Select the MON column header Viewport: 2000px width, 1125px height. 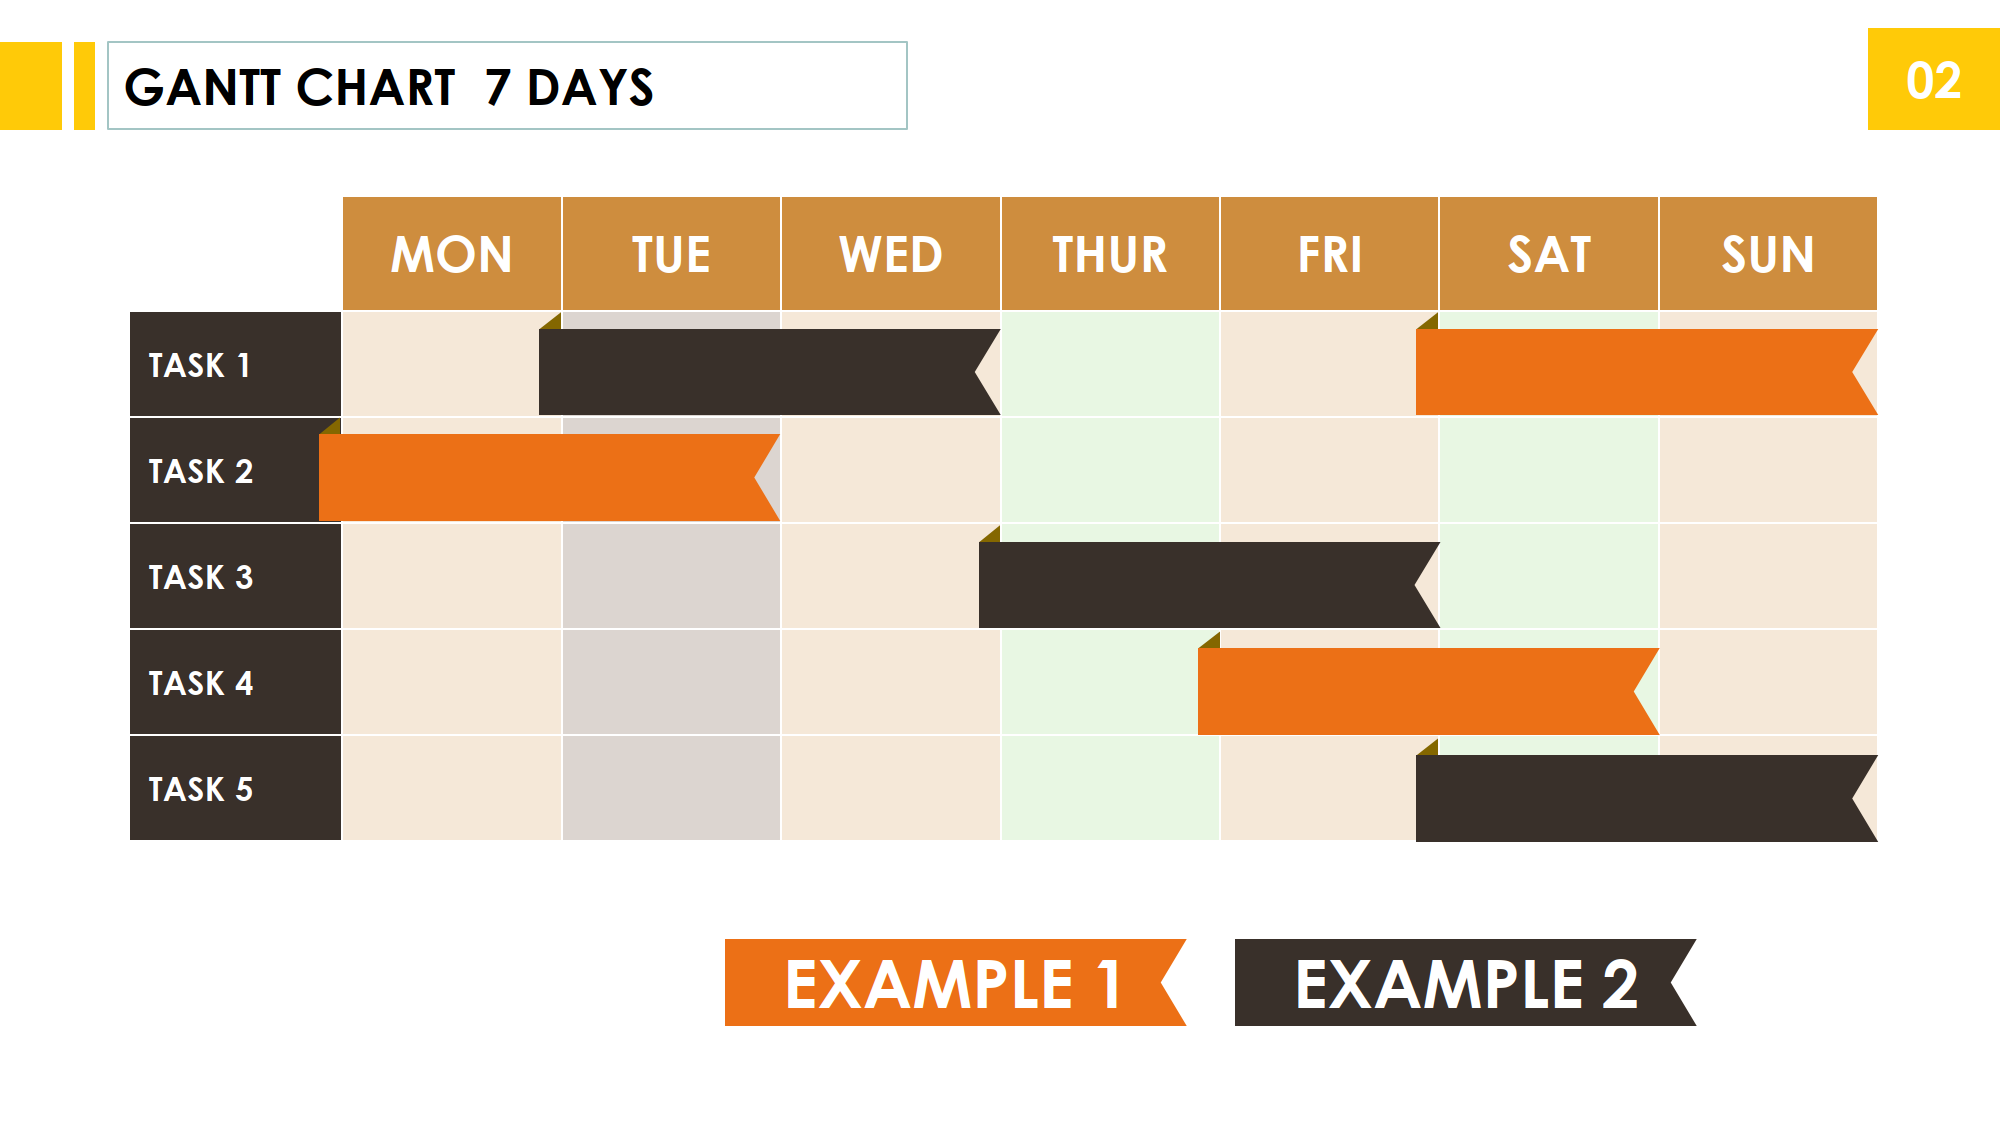(452, 254)
